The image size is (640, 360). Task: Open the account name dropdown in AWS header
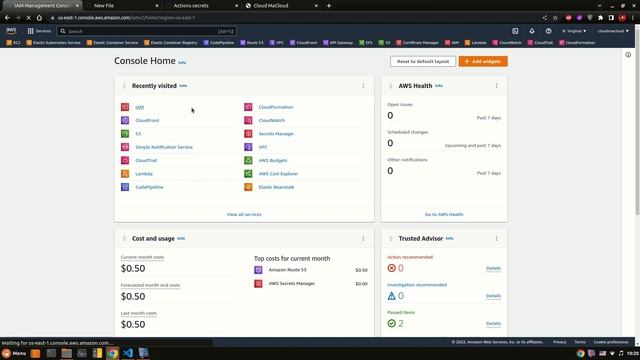(x=613, y=31)
